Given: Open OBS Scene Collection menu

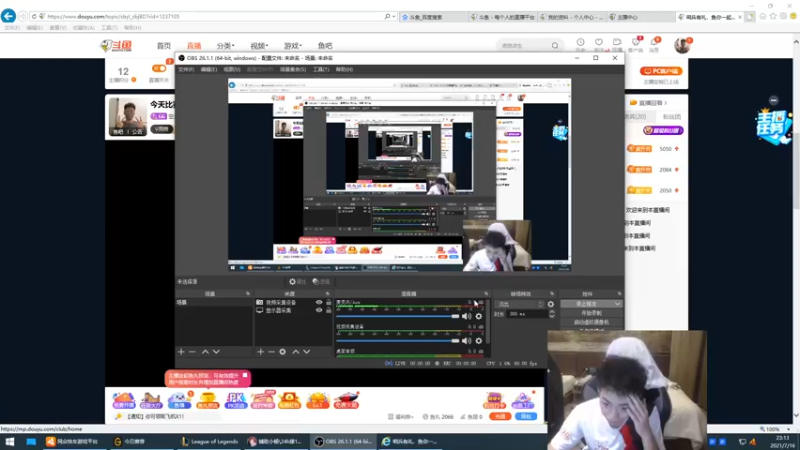Looking at the screenshot, I should pyautogui.click(x=292, y=69).
